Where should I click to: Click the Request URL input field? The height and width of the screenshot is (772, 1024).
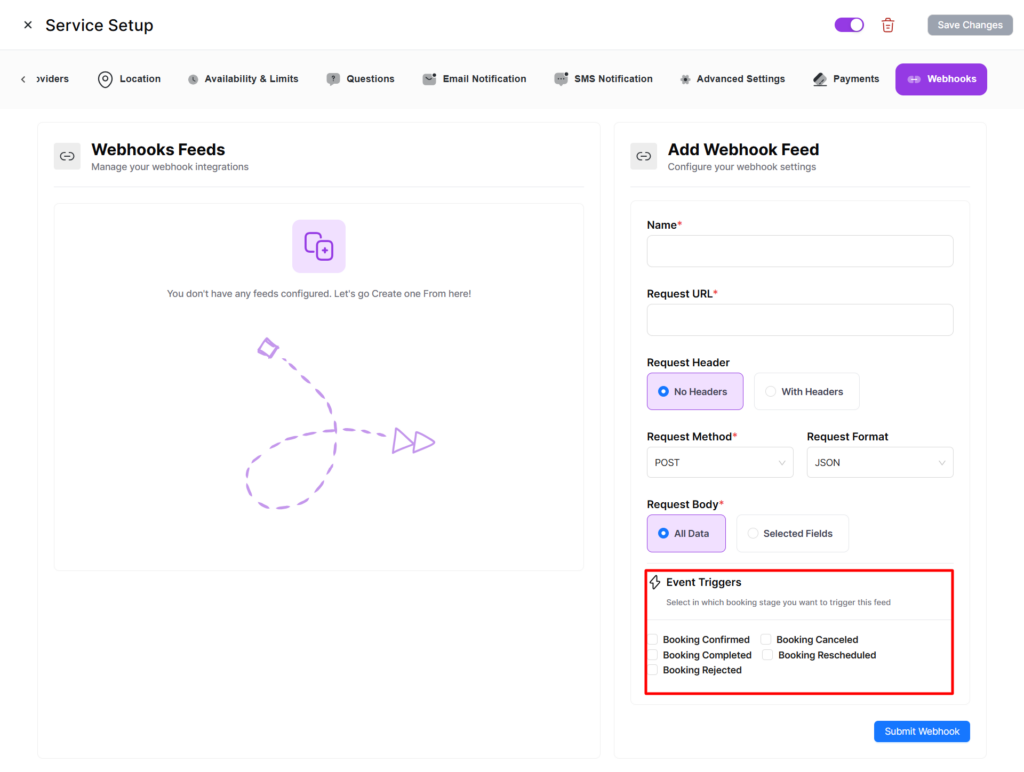click(x=800, y=320)
